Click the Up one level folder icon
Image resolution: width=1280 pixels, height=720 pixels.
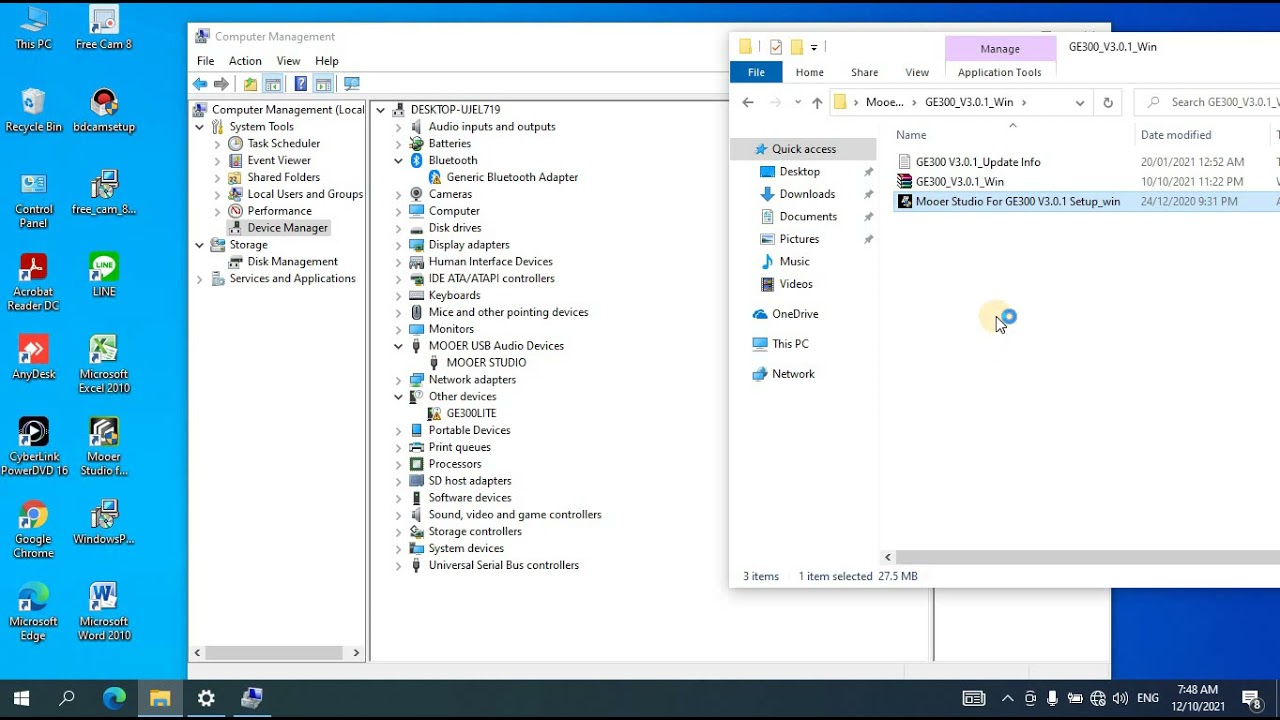tap(250, 84)
